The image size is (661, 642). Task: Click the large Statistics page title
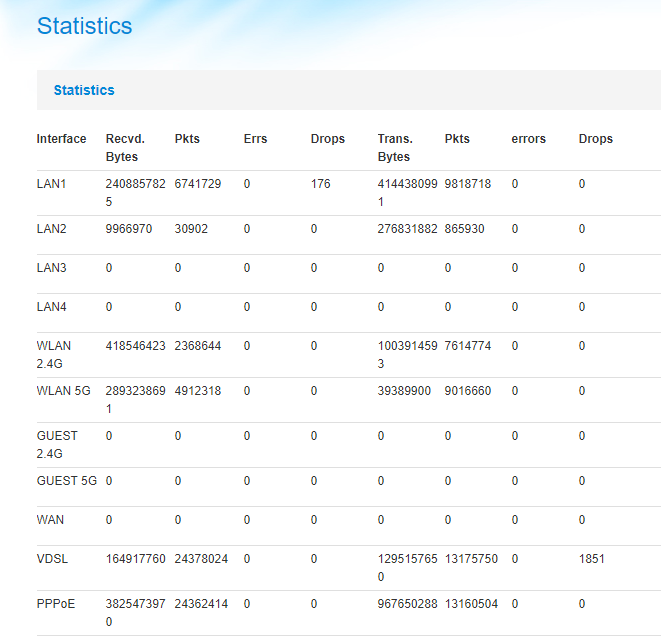click(84, 26)
